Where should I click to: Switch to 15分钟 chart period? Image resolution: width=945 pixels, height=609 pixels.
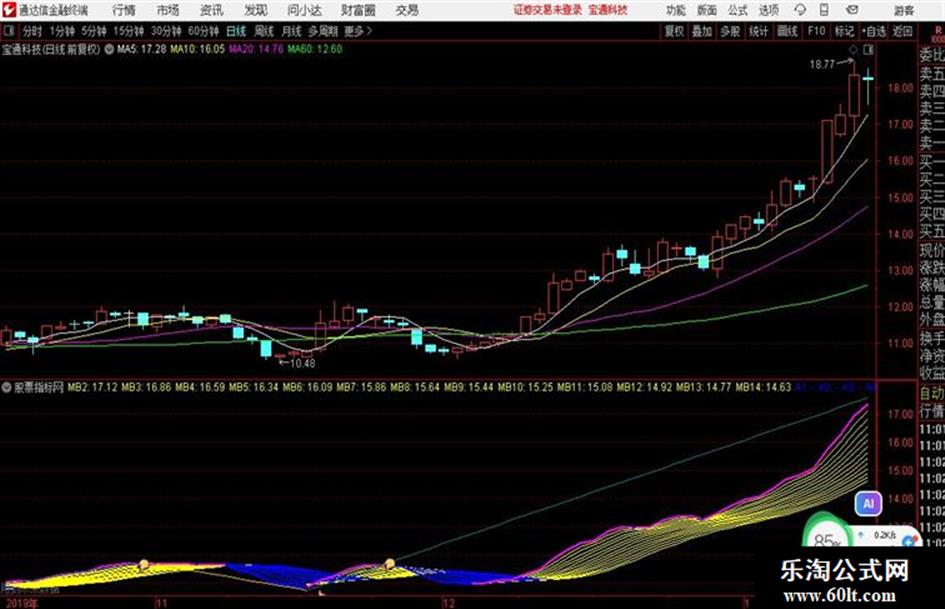click(129, 31)
